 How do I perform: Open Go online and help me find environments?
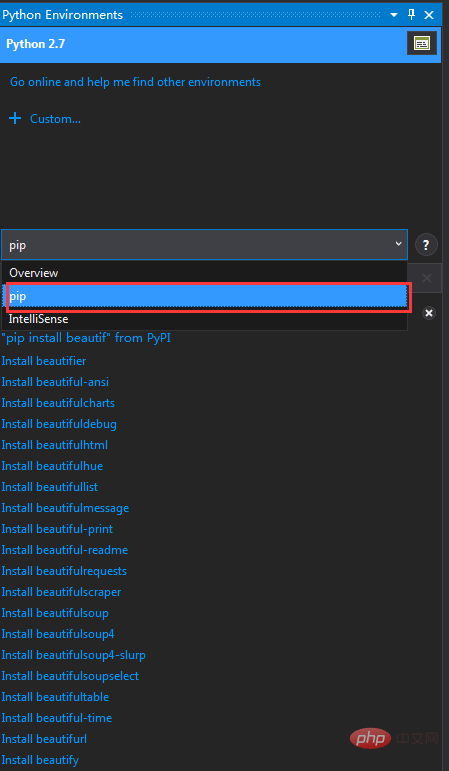point(135,82)
